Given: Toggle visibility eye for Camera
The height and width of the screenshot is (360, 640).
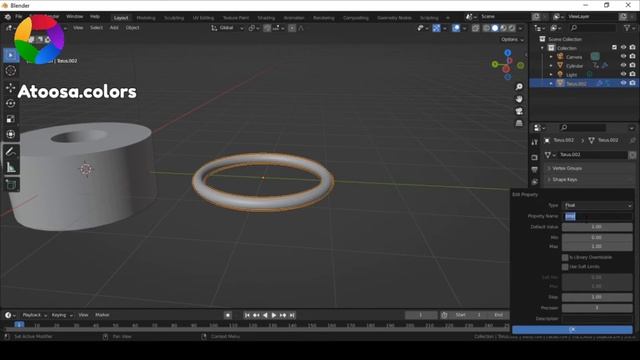Looking at the screenshot, I should click(x=623, y=56).
